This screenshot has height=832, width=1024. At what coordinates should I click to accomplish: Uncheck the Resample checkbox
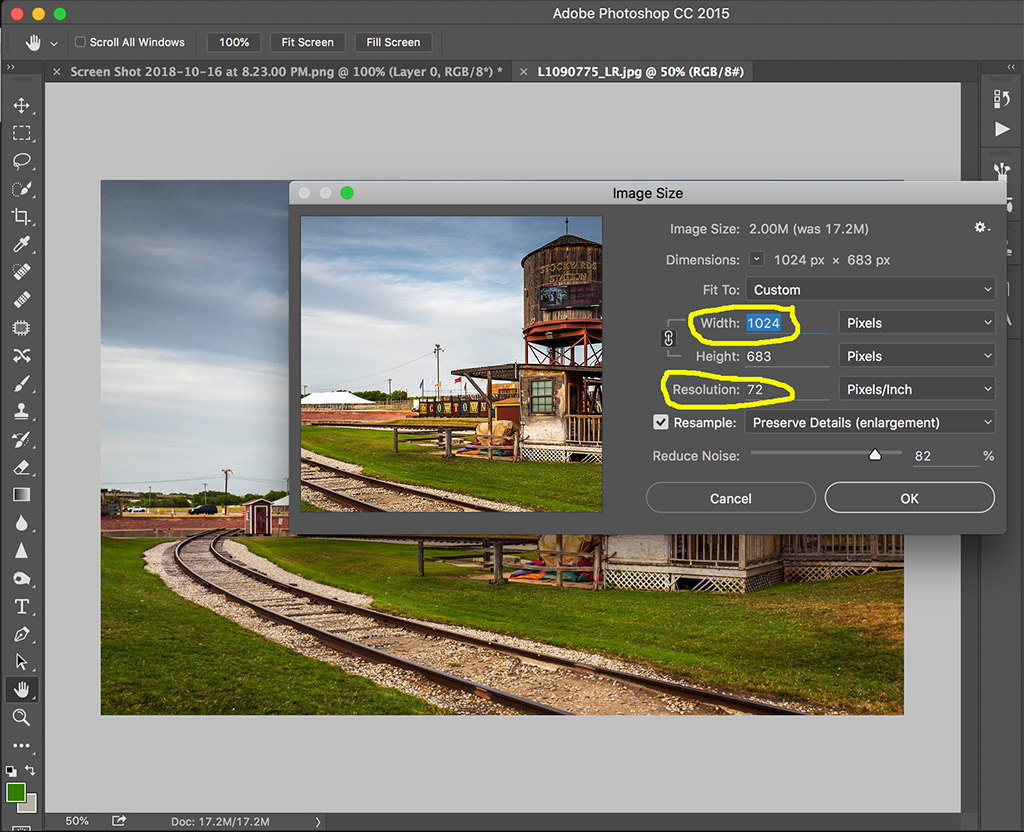tap(661, 423)
